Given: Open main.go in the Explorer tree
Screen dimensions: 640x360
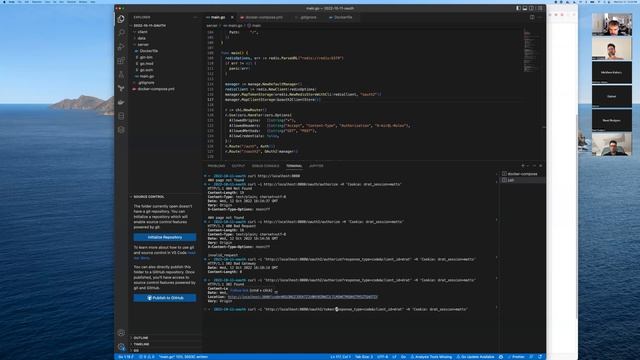Looking at the screenshot, I should pos(165,76).
